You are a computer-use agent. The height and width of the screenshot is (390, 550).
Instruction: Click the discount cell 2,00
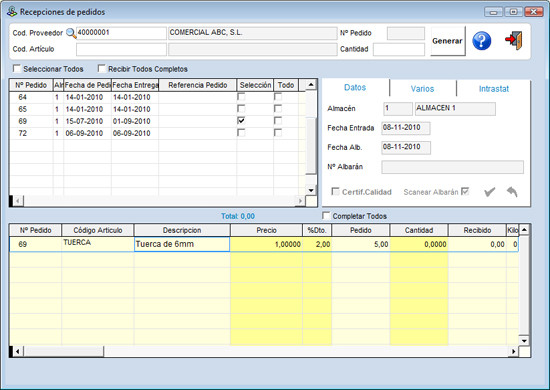pos(317,244)
